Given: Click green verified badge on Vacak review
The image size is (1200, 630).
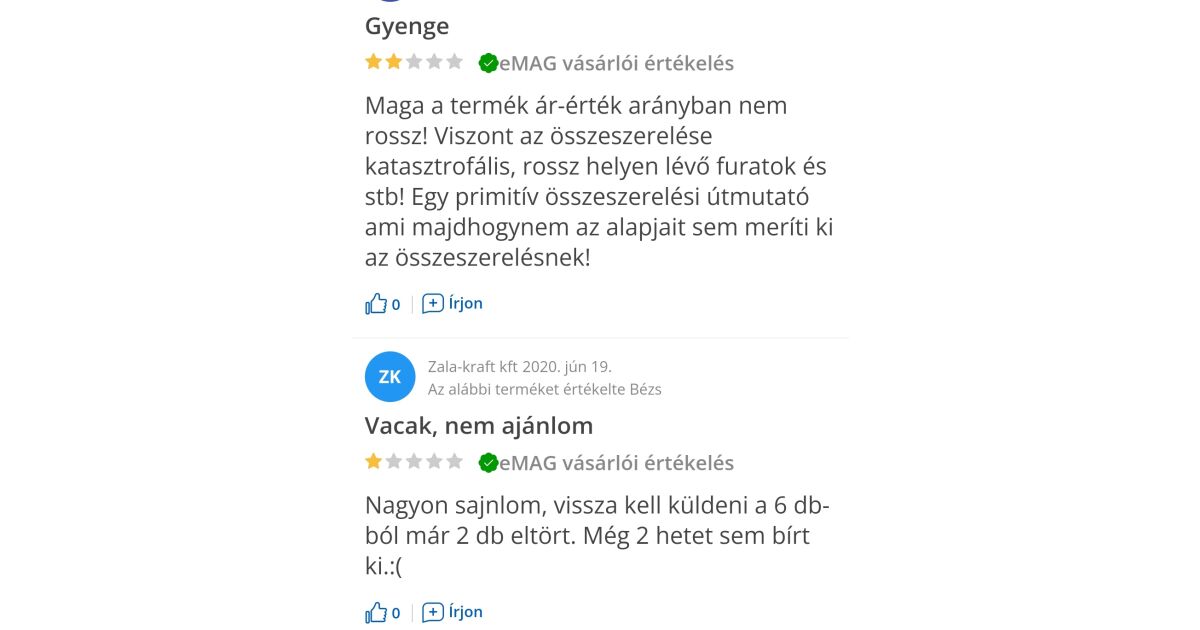Looking at the screenshot, I should [x=488, y=463].
